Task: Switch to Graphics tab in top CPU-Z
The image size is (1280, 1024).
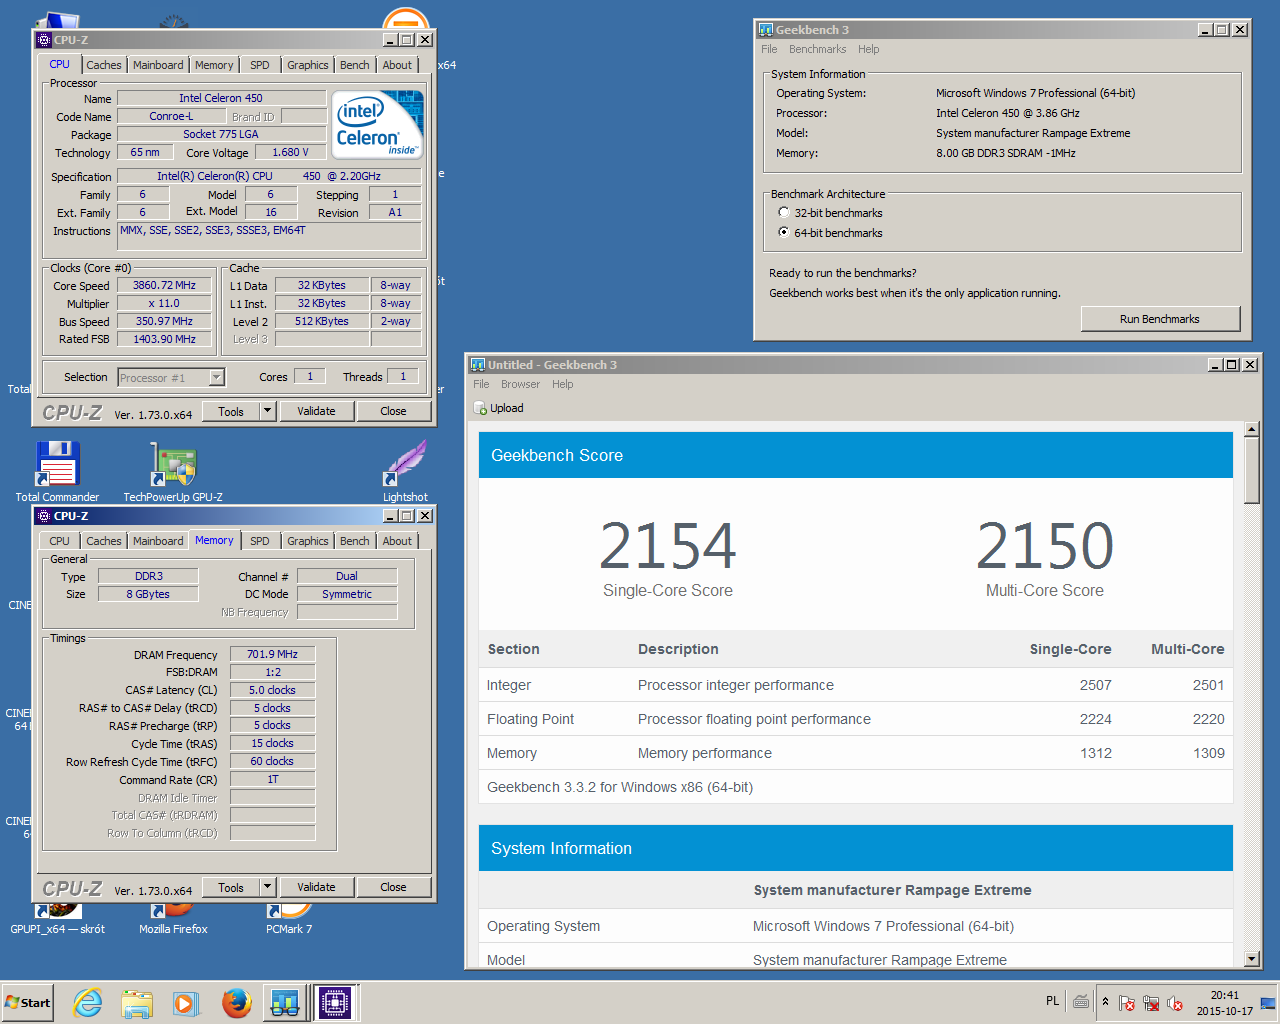Action: pyautogui.click(x=308, y=65)
